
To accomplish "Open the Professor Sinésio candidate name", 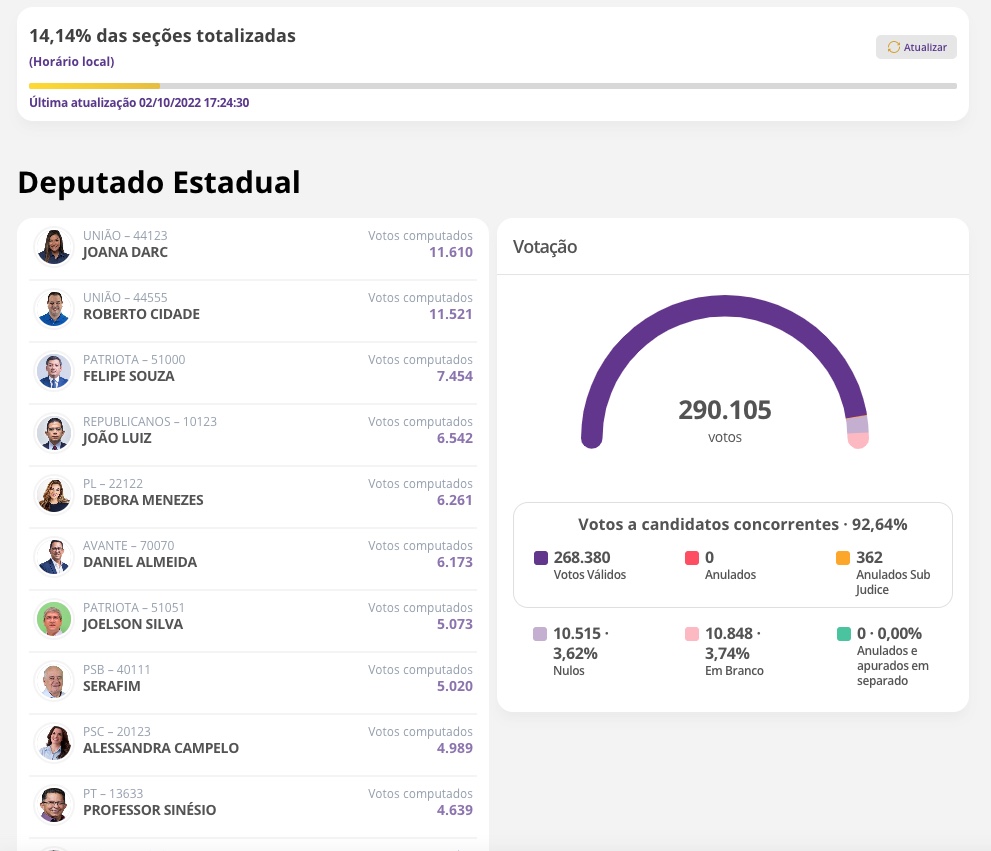I will 149,810.
